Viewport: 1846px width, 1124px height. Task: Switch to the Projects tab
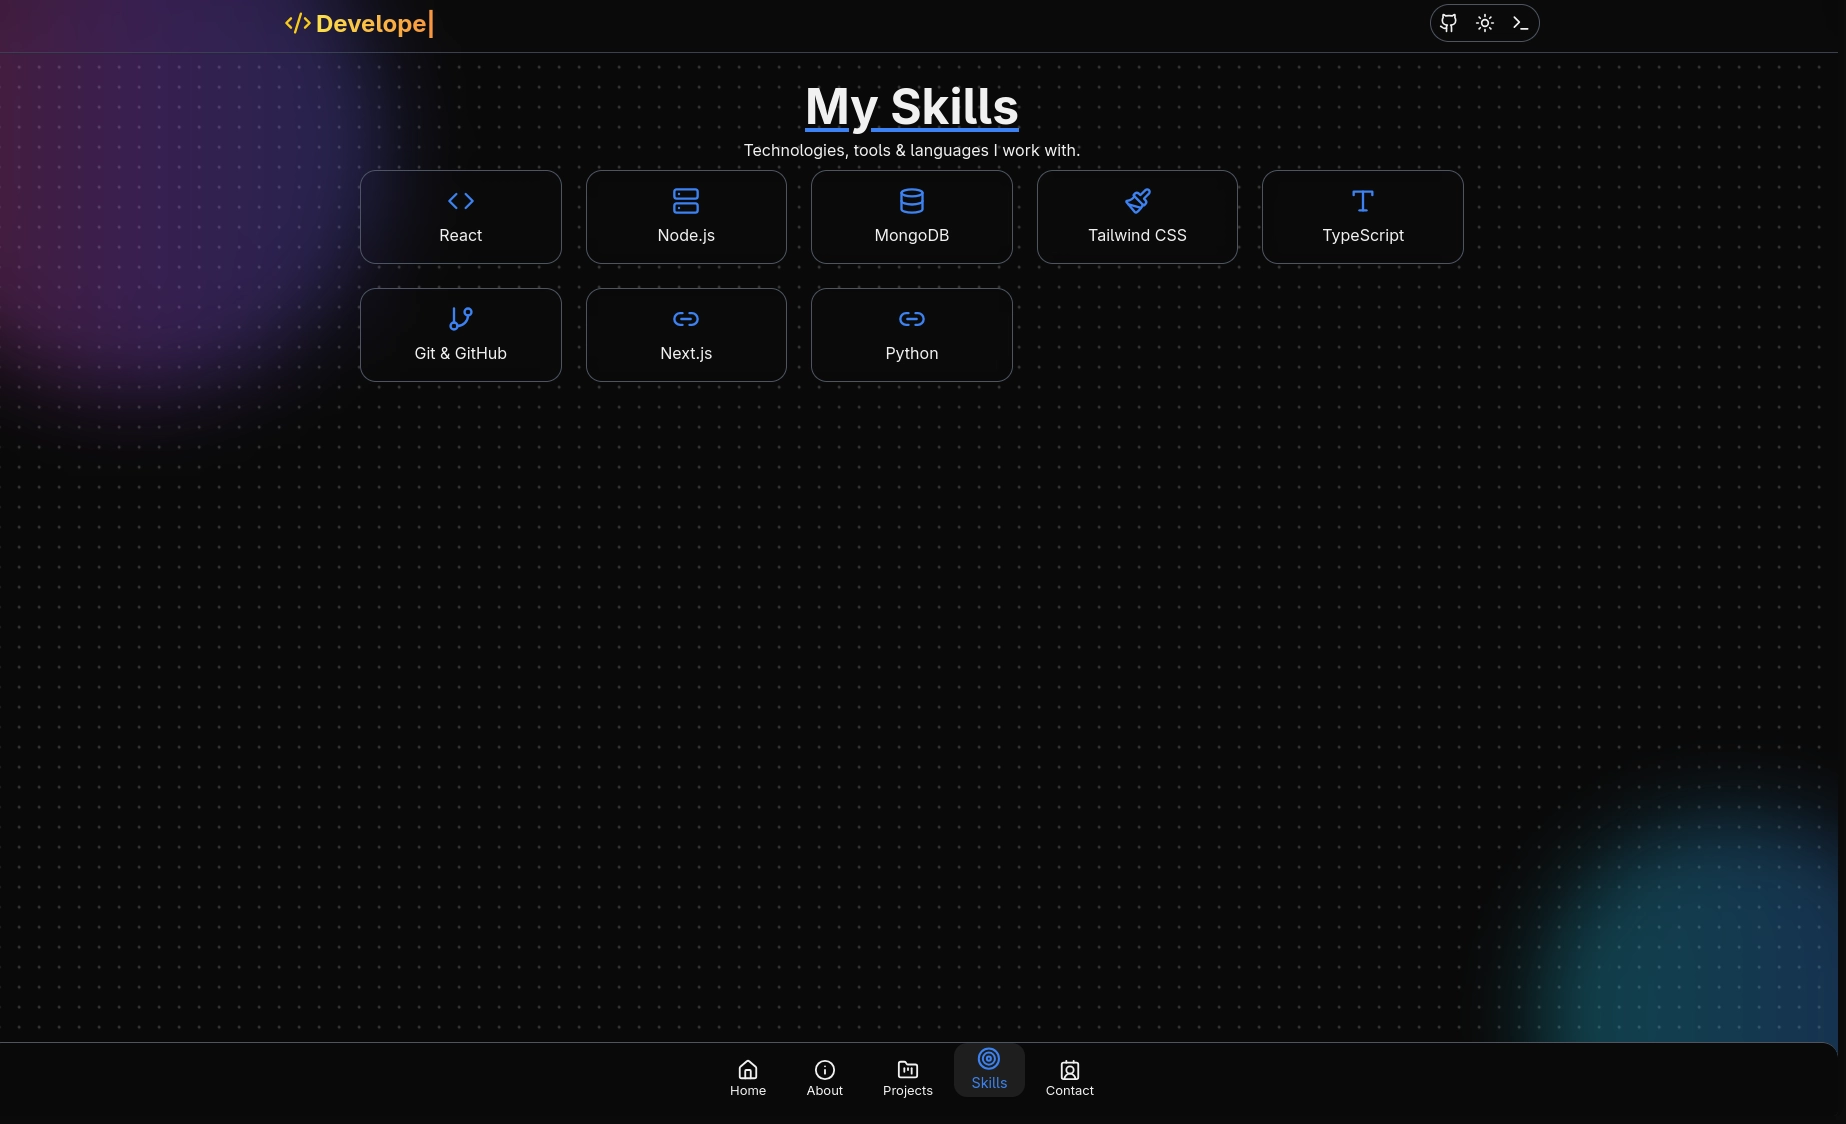tap(908, 1078)
